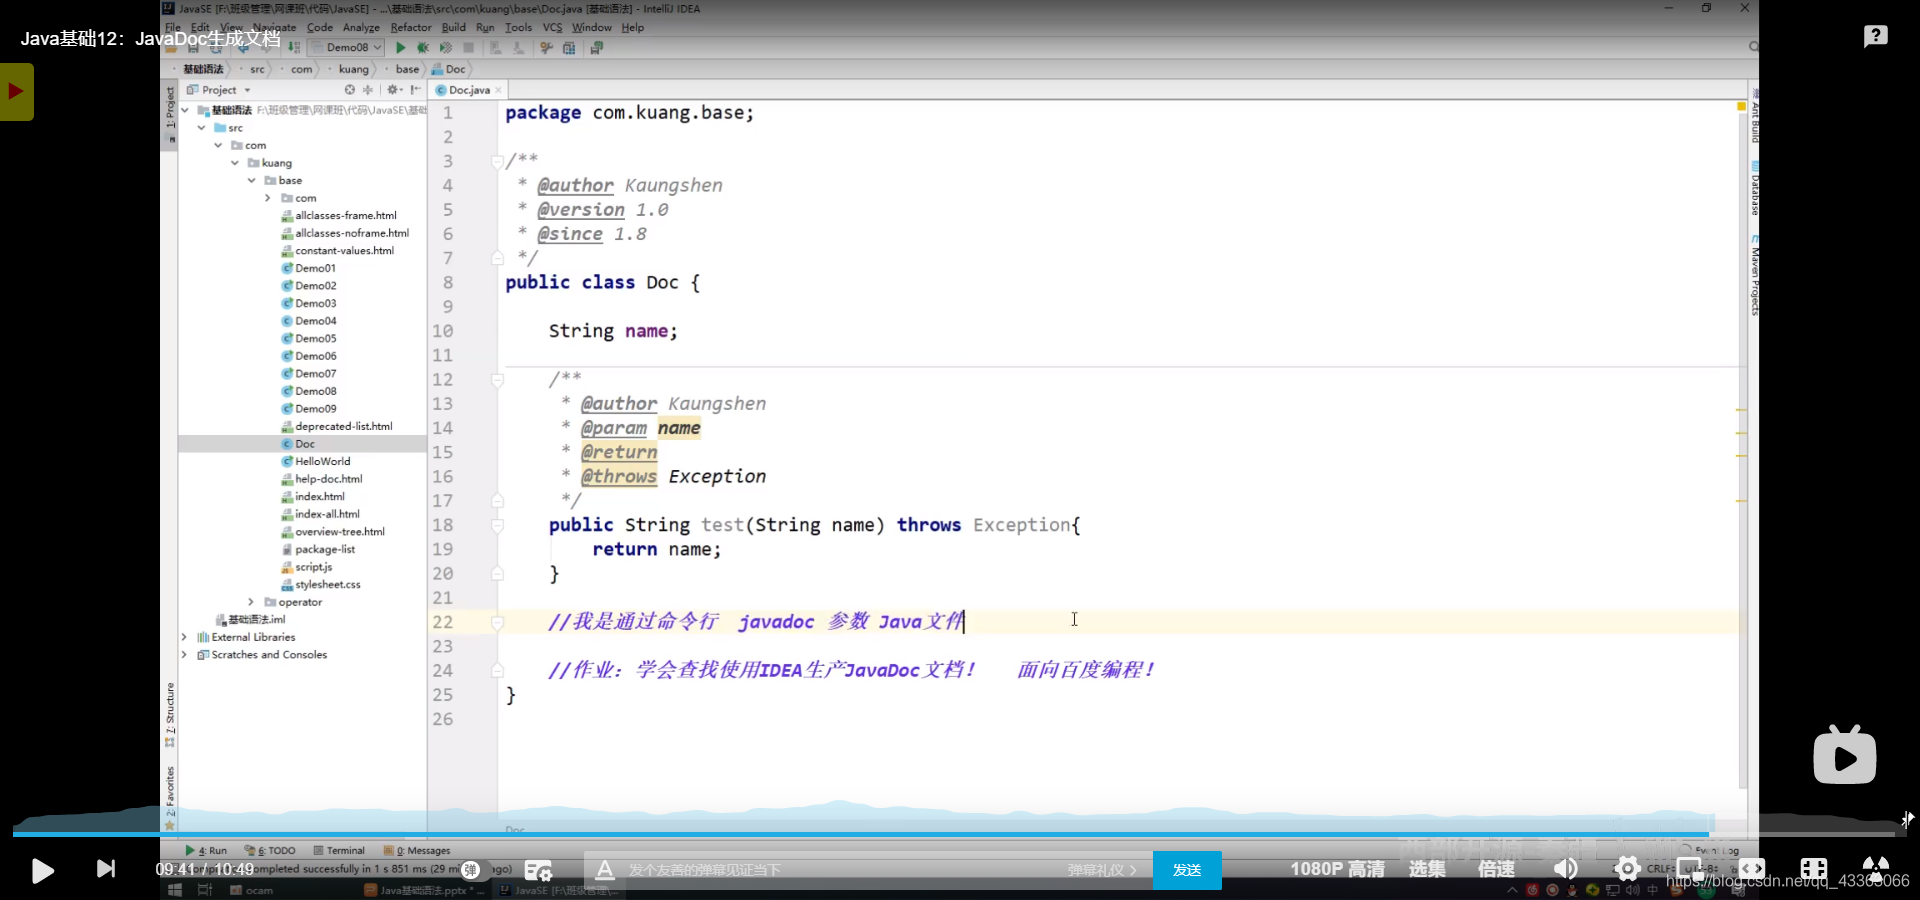This screenshot has height=900, width=1920.
Task: Open the Code menu
Action: [320, 28]
